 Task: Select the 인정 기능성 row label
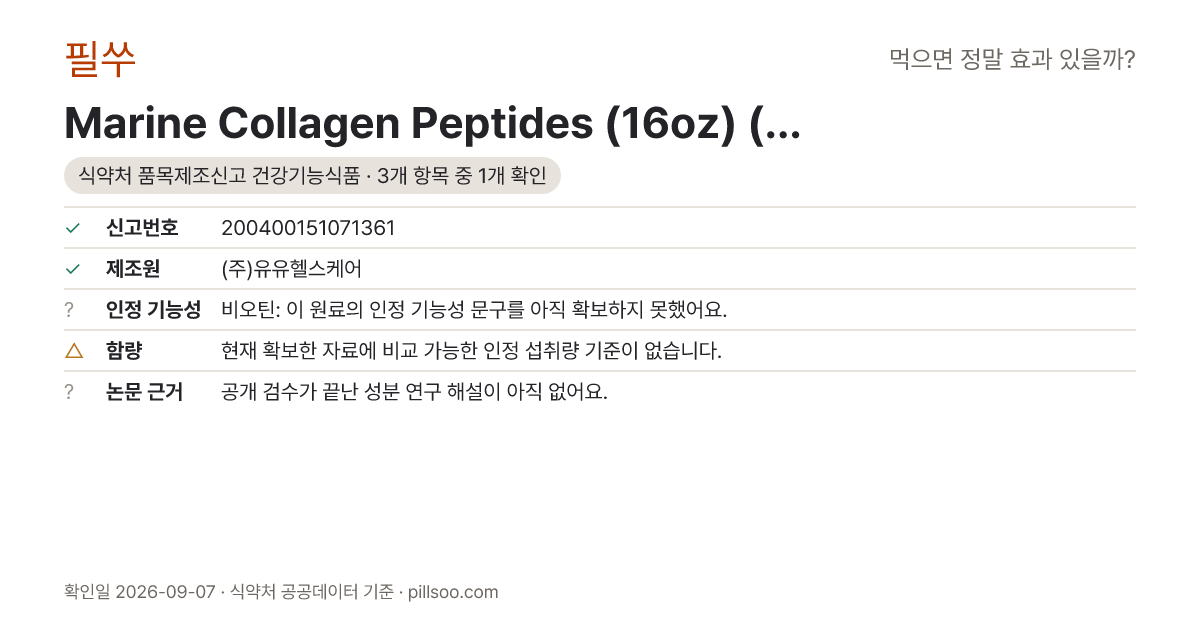pos(153,310)
